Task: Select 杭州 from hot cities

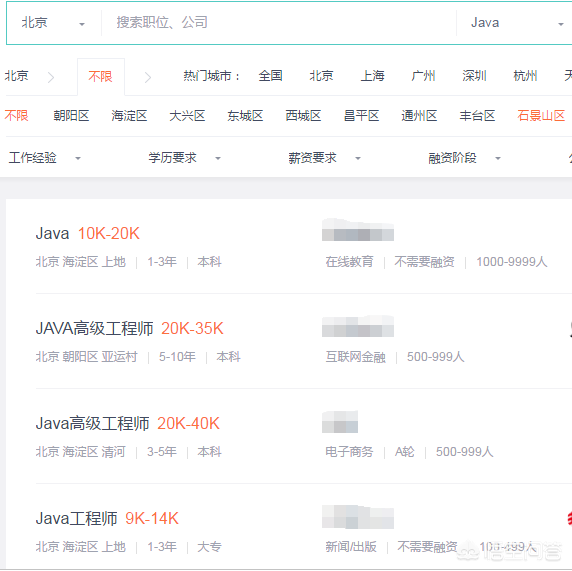Action: pos(525,76)
